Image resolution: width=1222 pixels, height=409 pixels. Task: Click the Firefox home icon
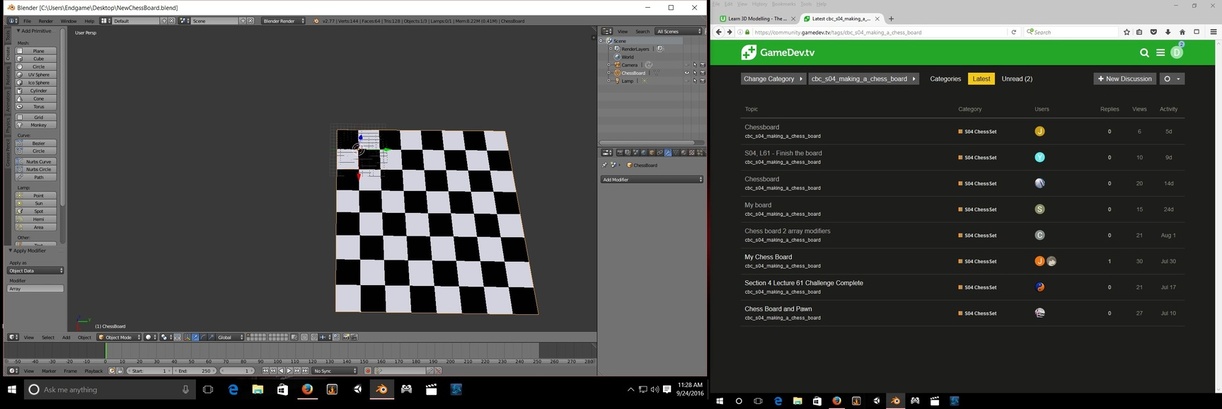1182,32
